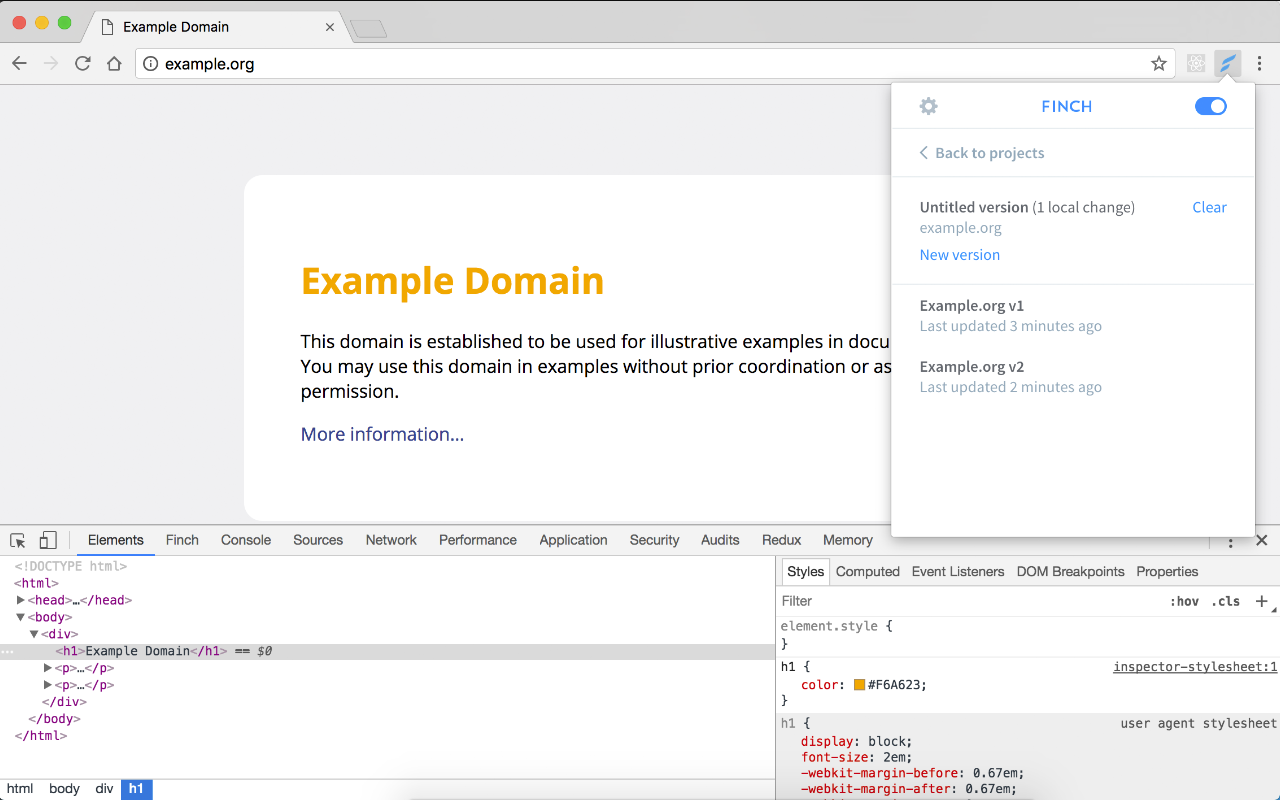Expand the first collapsed p element
This screenshot has height=800, width=1280.
click(47, 668)
